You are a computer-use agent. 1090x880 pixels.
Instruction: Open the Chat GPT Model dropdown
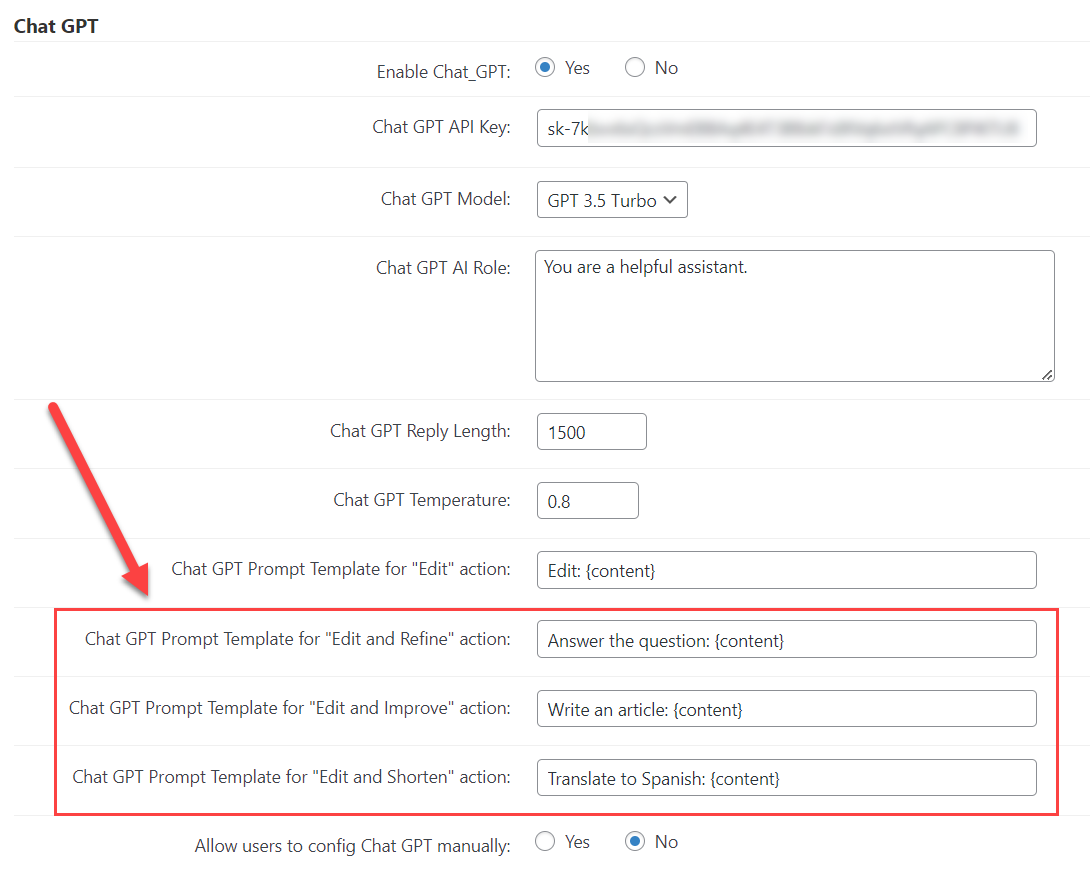[612, 200]
